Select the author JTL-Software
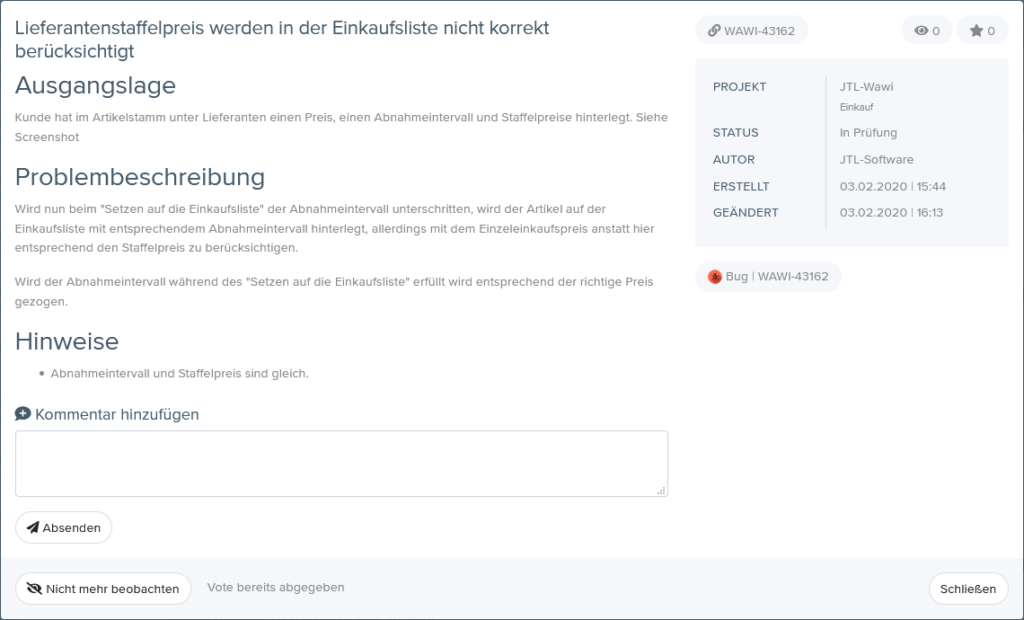Image resolution: width=1024 pixels, height=620 pixels. click(878, 159)
